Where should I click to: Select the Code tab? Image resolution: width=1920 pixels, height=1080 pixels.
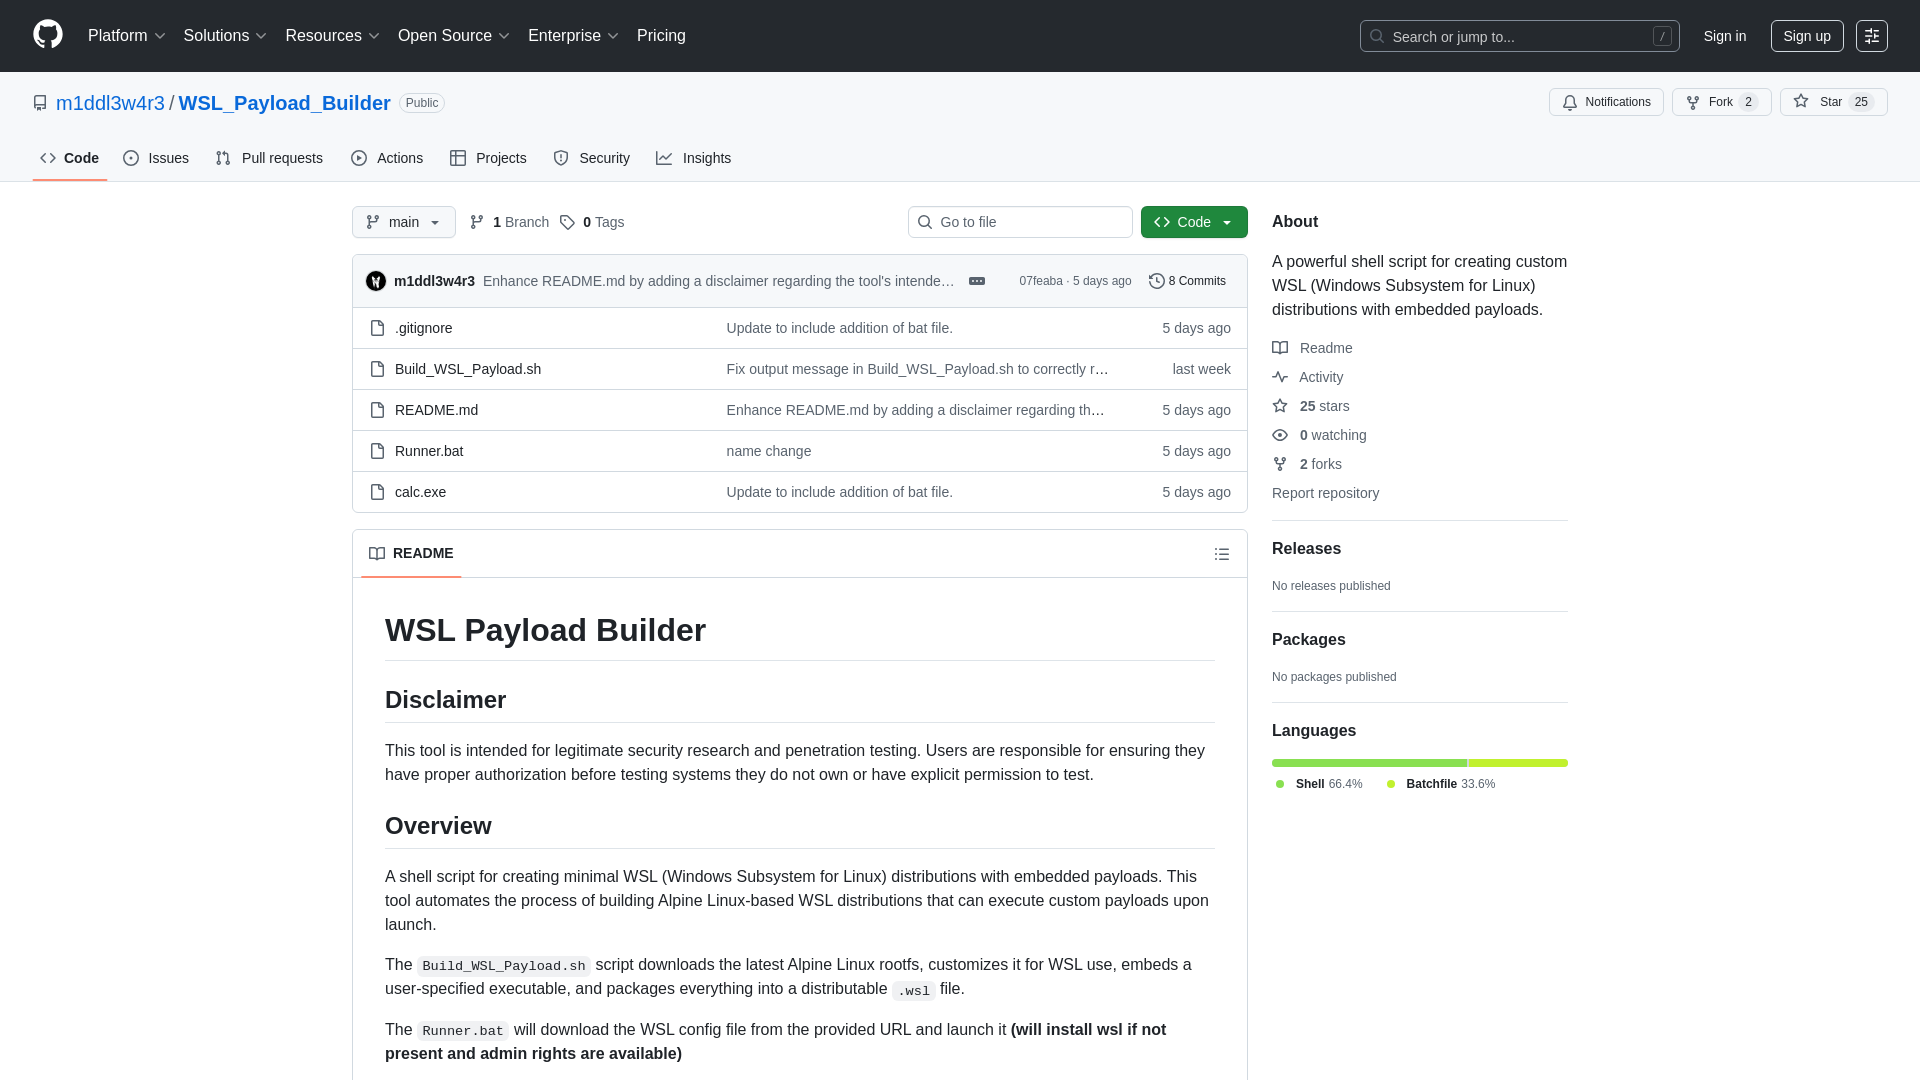coord(70,158)
